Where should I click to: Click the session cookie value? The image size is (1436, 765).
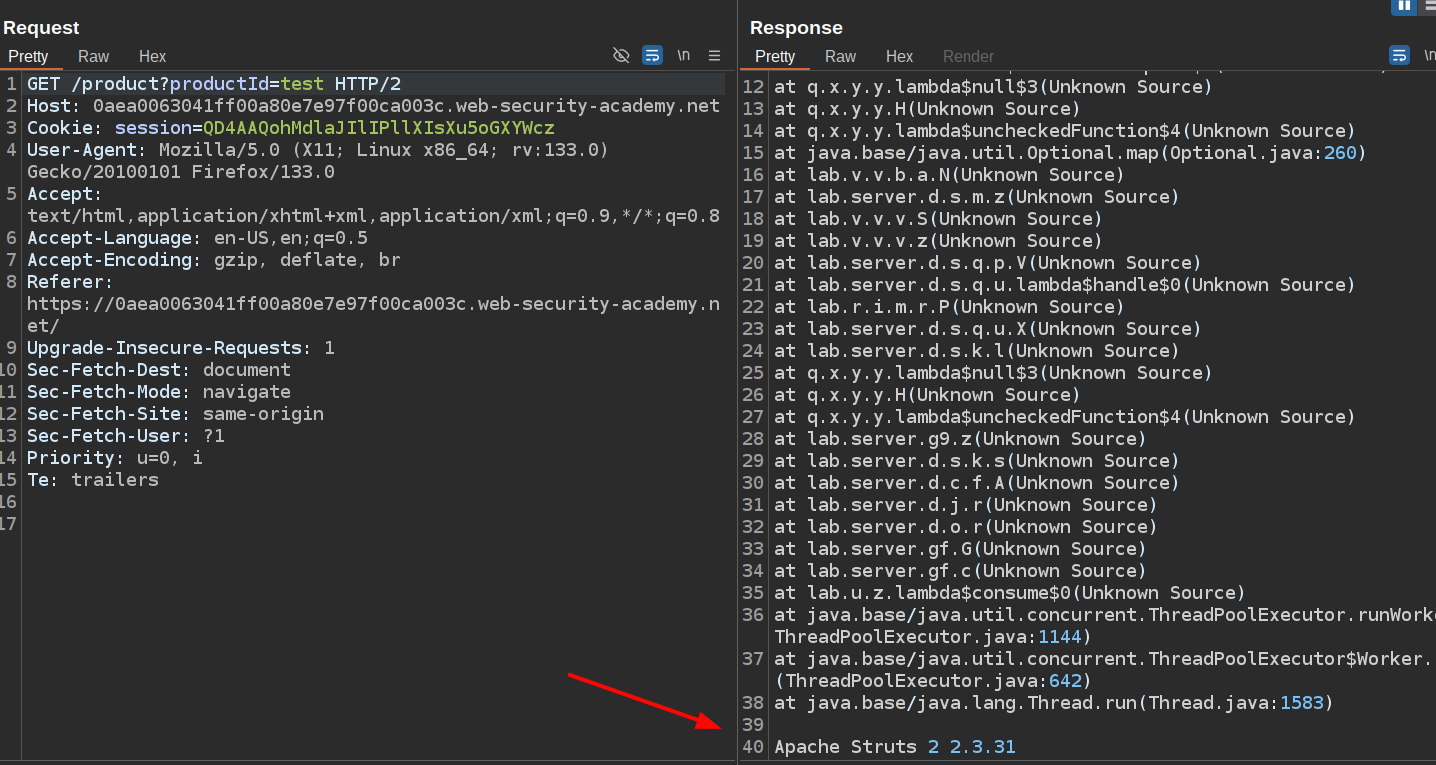tap(378, 128)
